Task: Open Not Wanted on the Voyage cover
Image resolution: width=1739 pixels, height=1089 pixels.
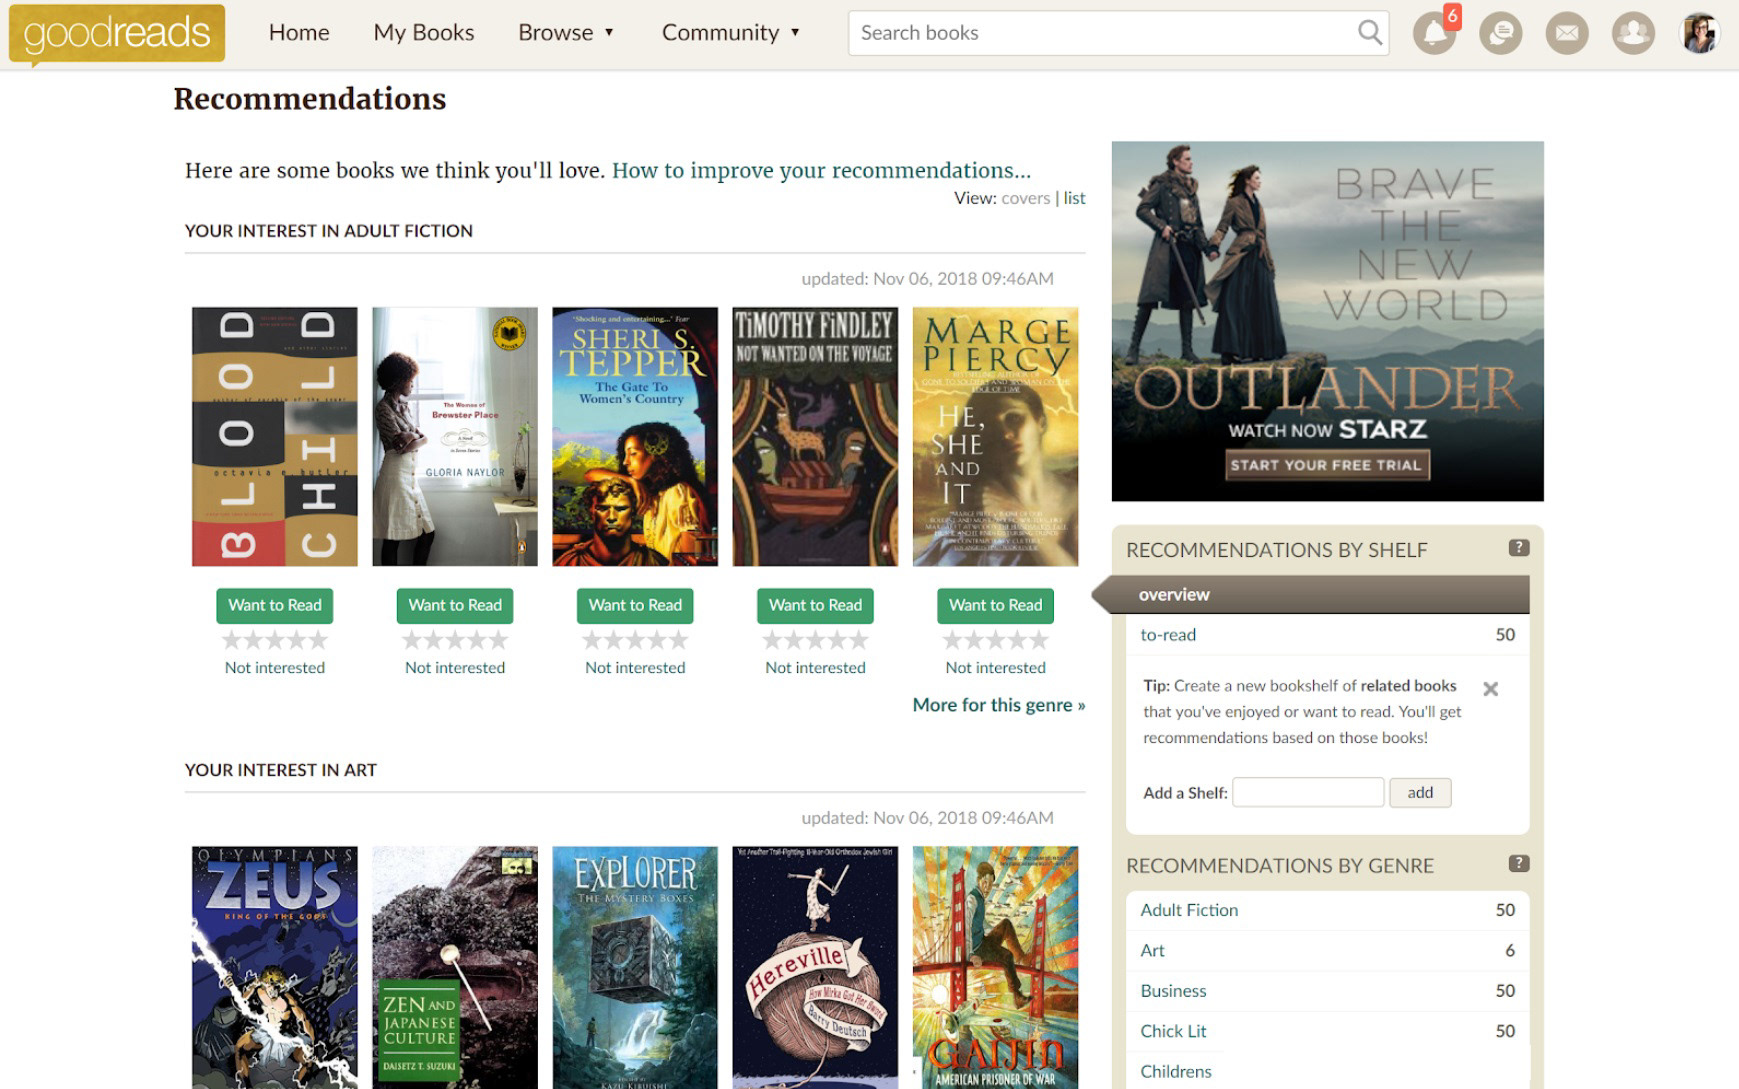Action: [x=815, y=437]
